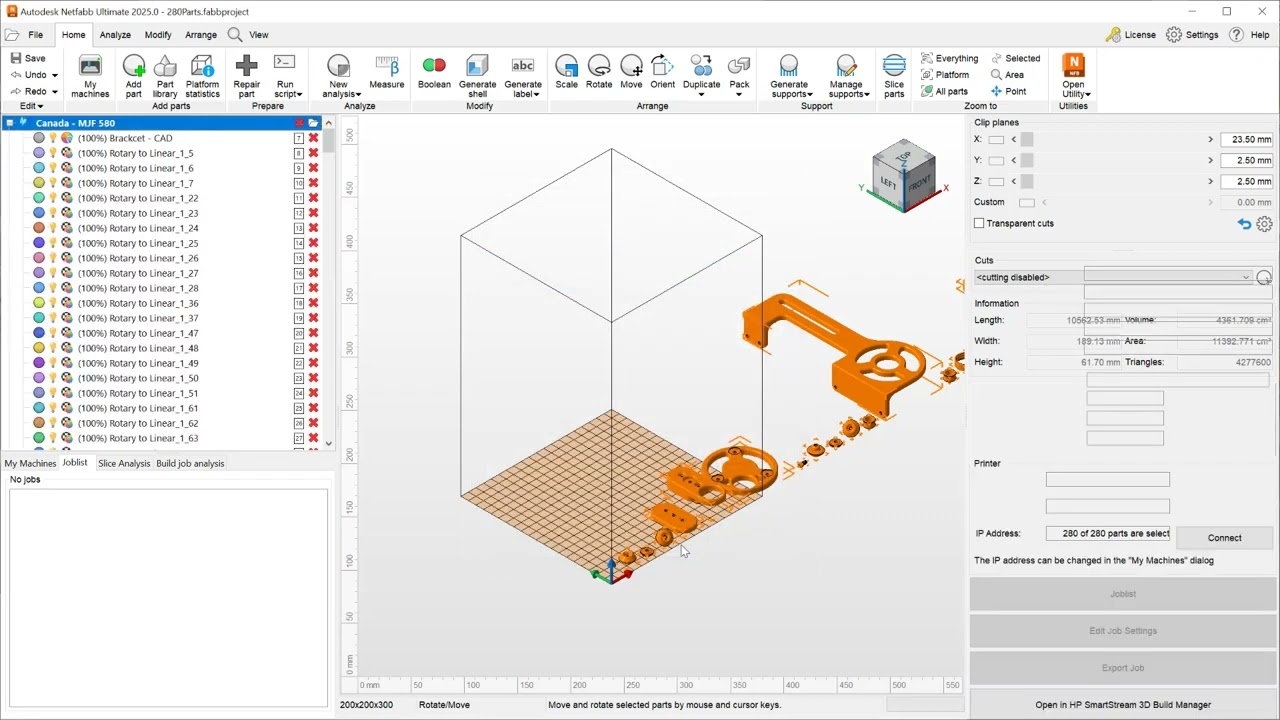
Task: Toggle visibility bulb of Rotary to Linear_1_36
Action: click(x=53, y=303)
